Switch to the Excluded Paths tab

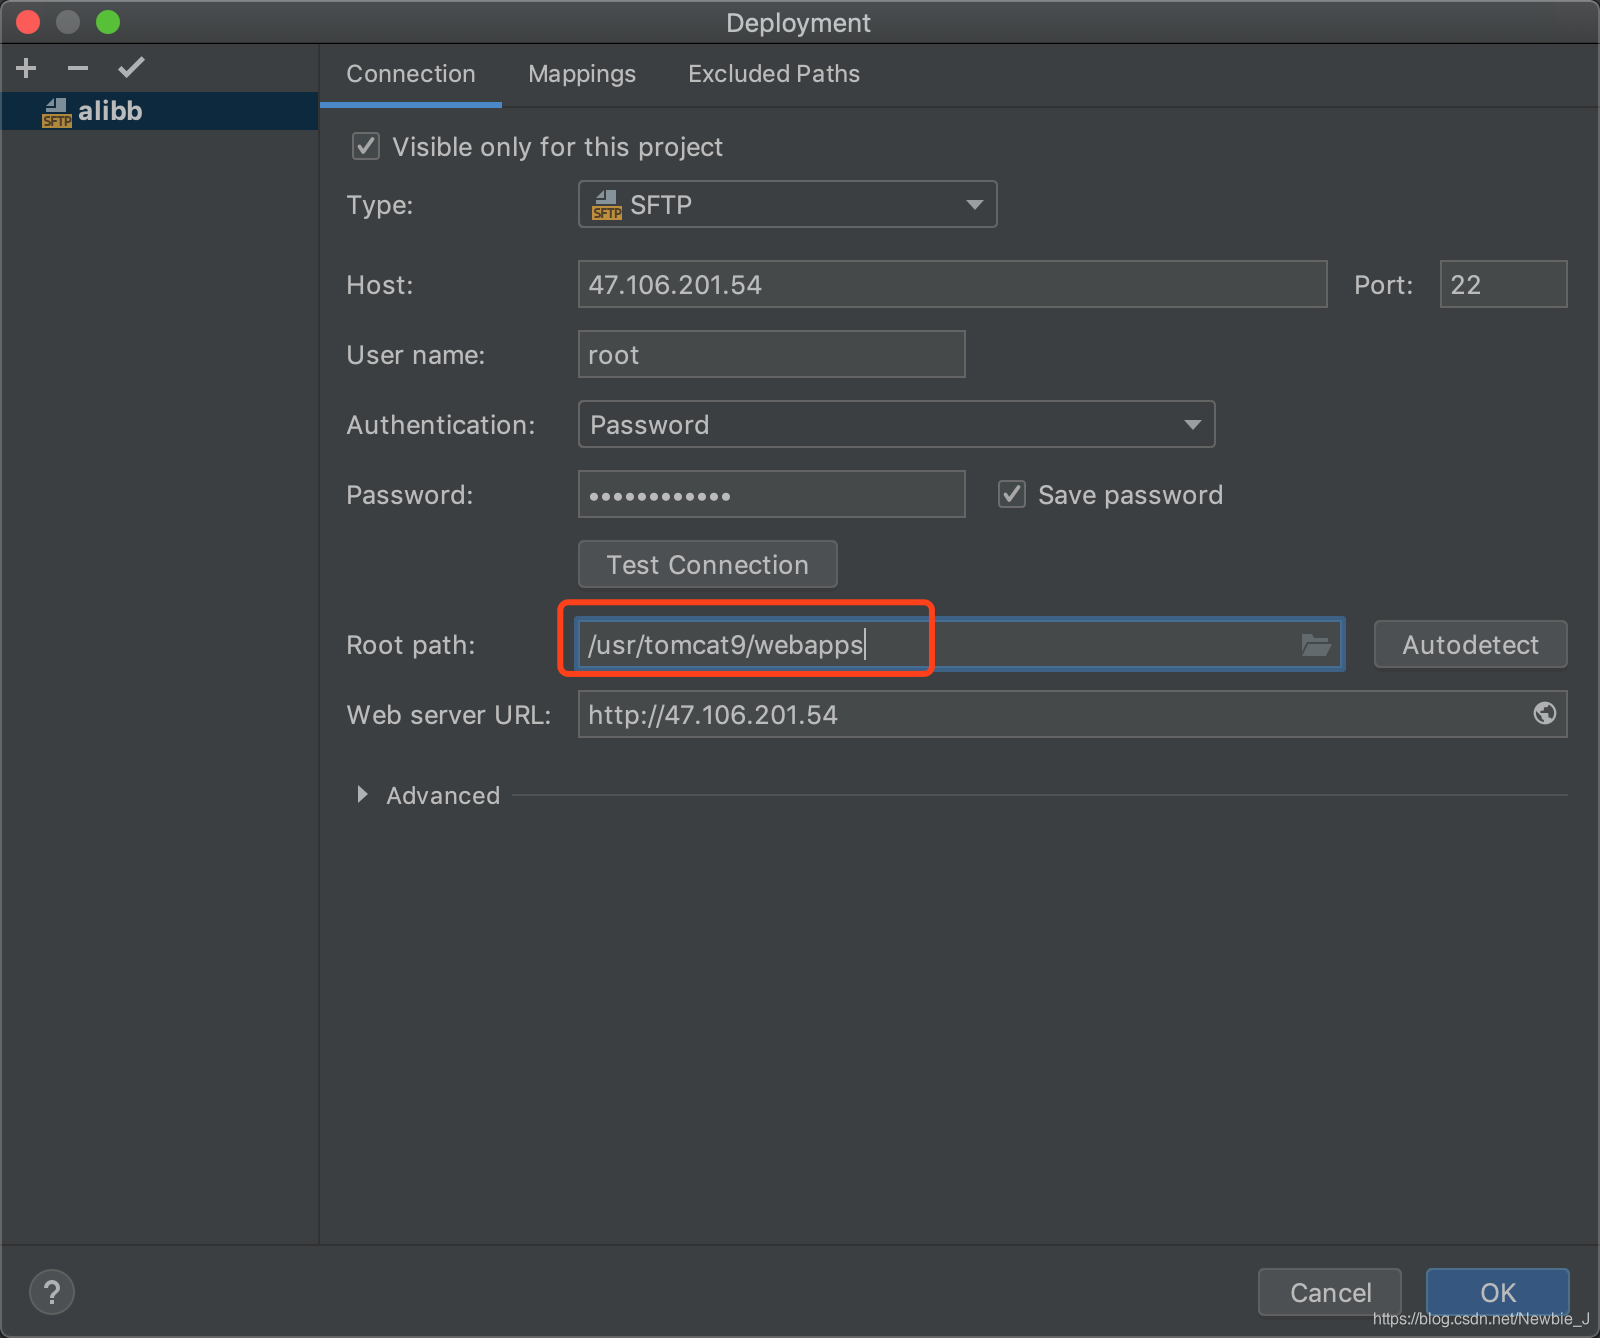click(x=774, y=74)
